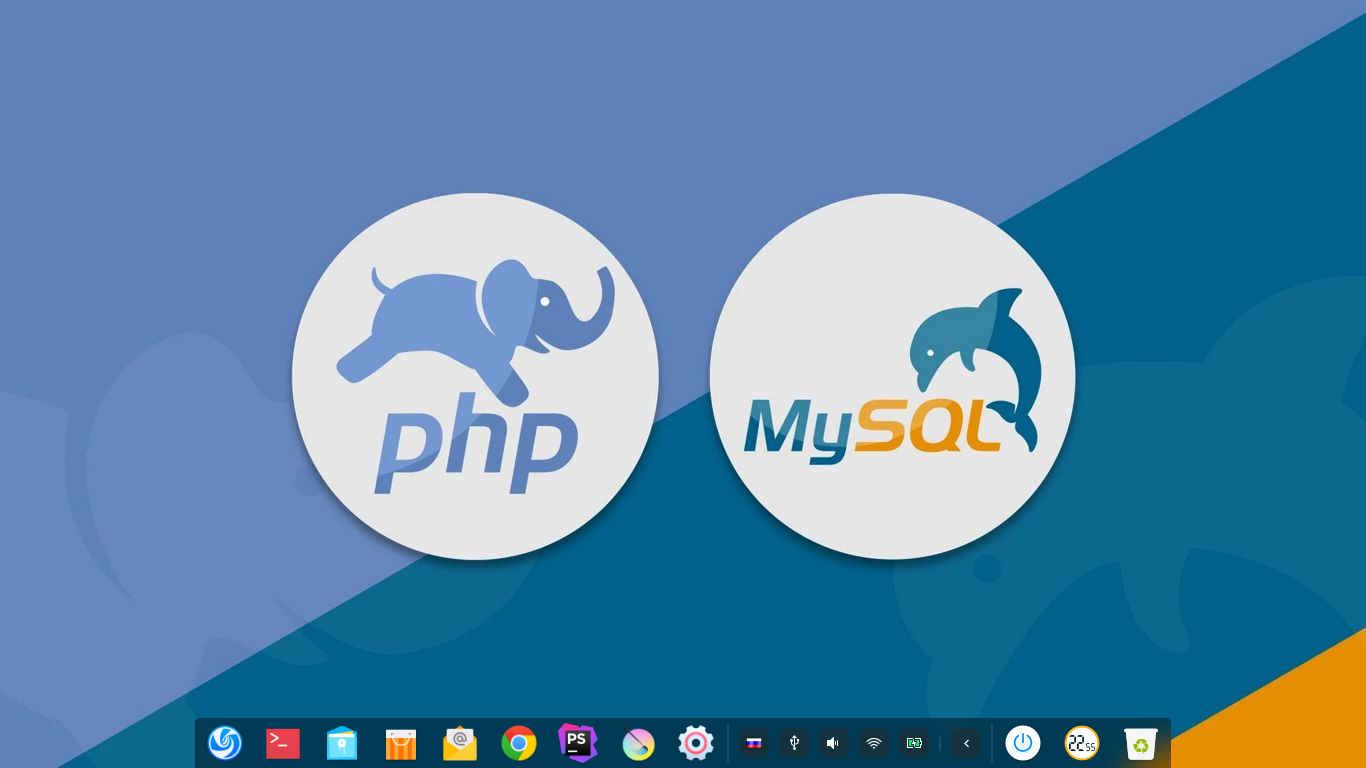This screenshot has height=768, width=1366.
Task: Open the Deepin launcher from the dock
Action: click(225, 743)
